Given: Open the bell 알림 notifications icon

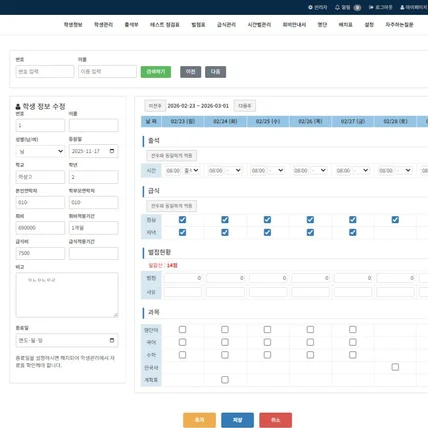Looking at the screenshot, I should [337, 7].
